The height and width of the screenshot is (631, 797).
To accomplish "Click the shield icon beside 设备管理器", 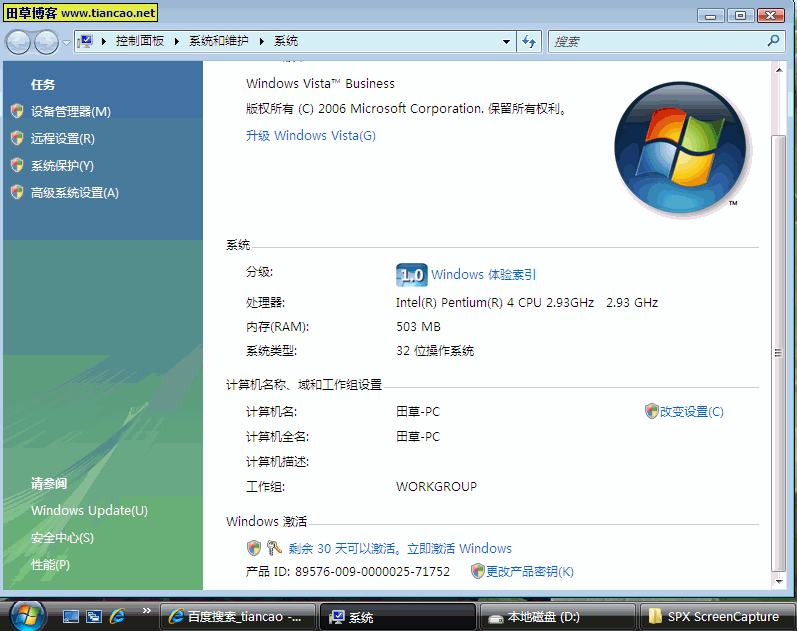I will pyautogui.click(x=17, y=111).
